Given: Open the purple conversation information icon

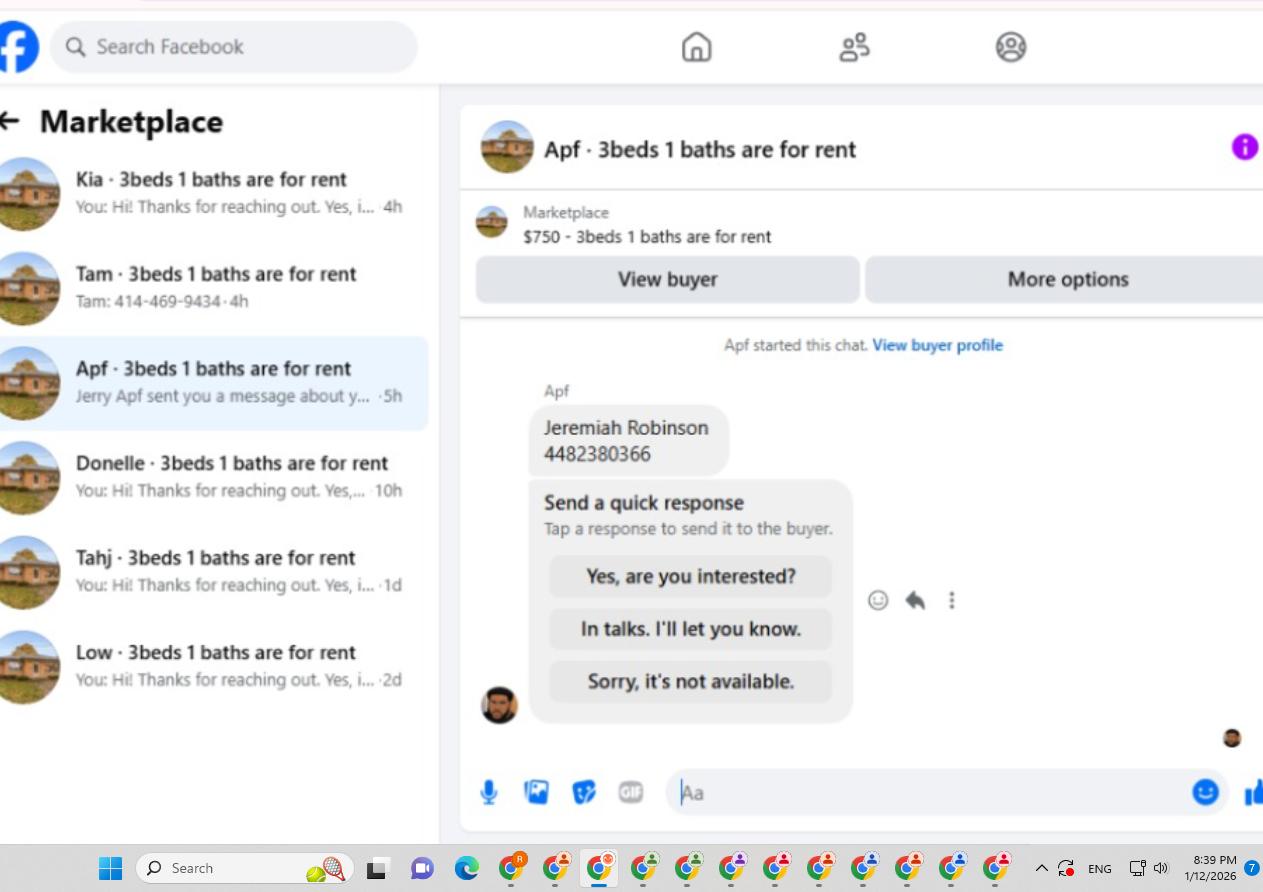Looking at the screenshot, I should [1244, 147].
